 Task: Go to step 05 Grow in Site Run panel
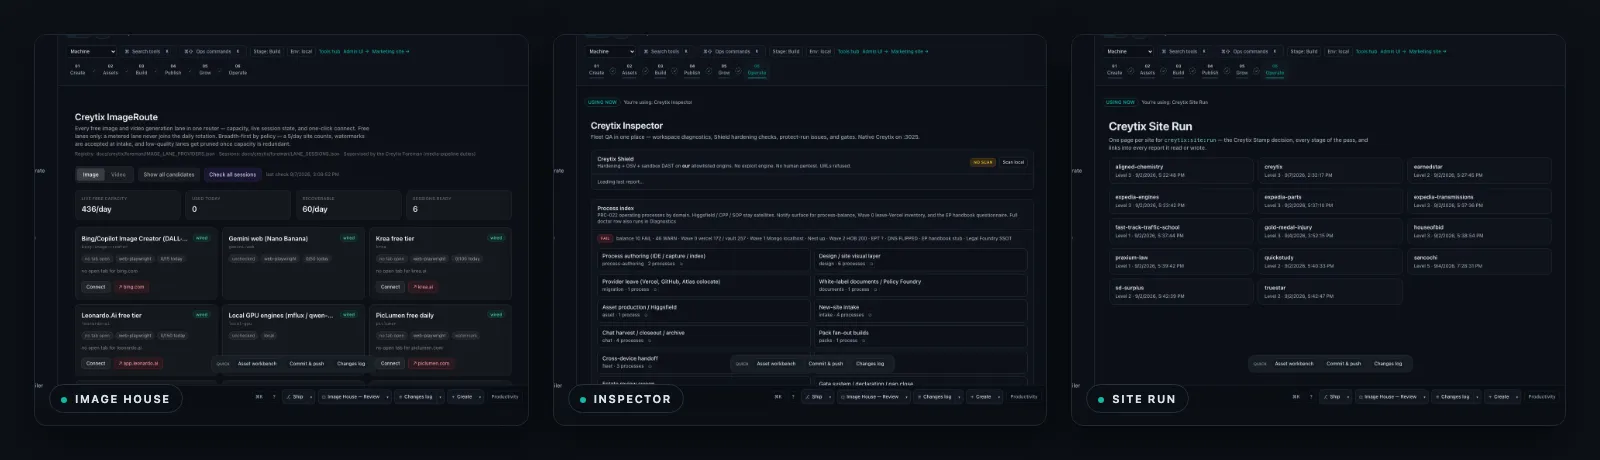(x=1242, y=70)
